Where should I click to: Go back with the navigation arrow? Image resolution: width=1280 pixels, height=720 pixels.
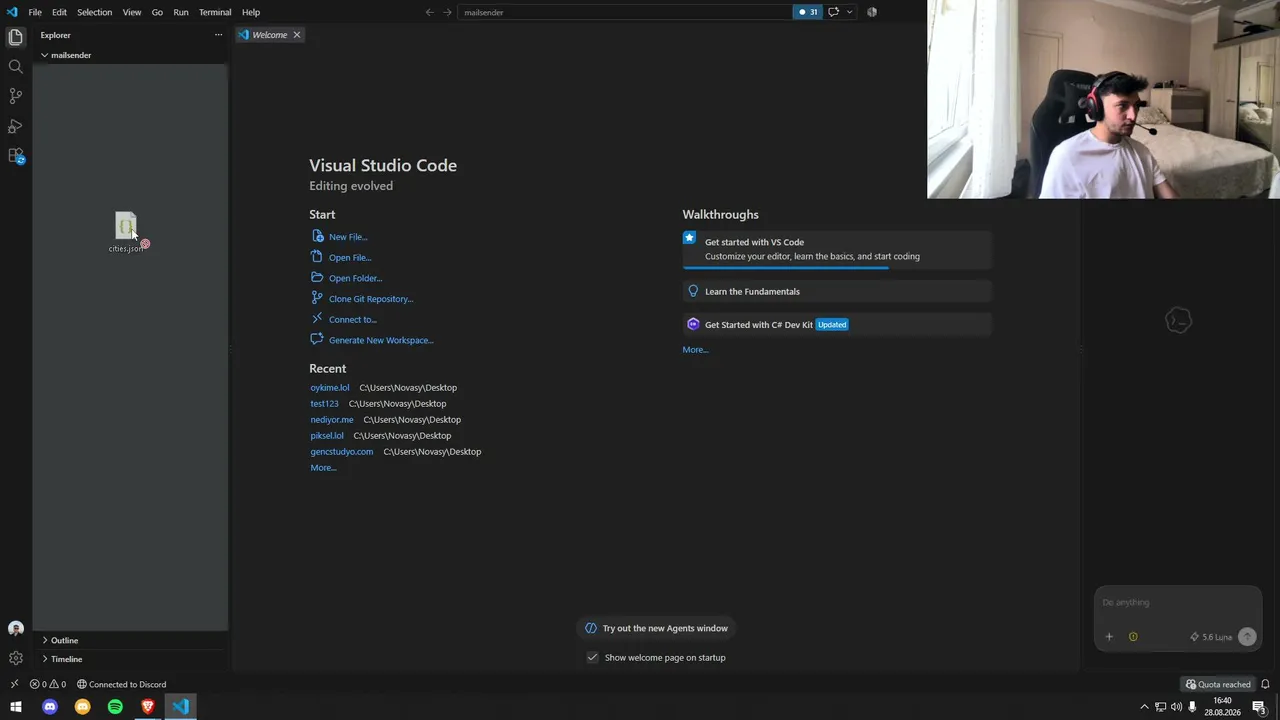pyautogui.click(x=430, y=12)
